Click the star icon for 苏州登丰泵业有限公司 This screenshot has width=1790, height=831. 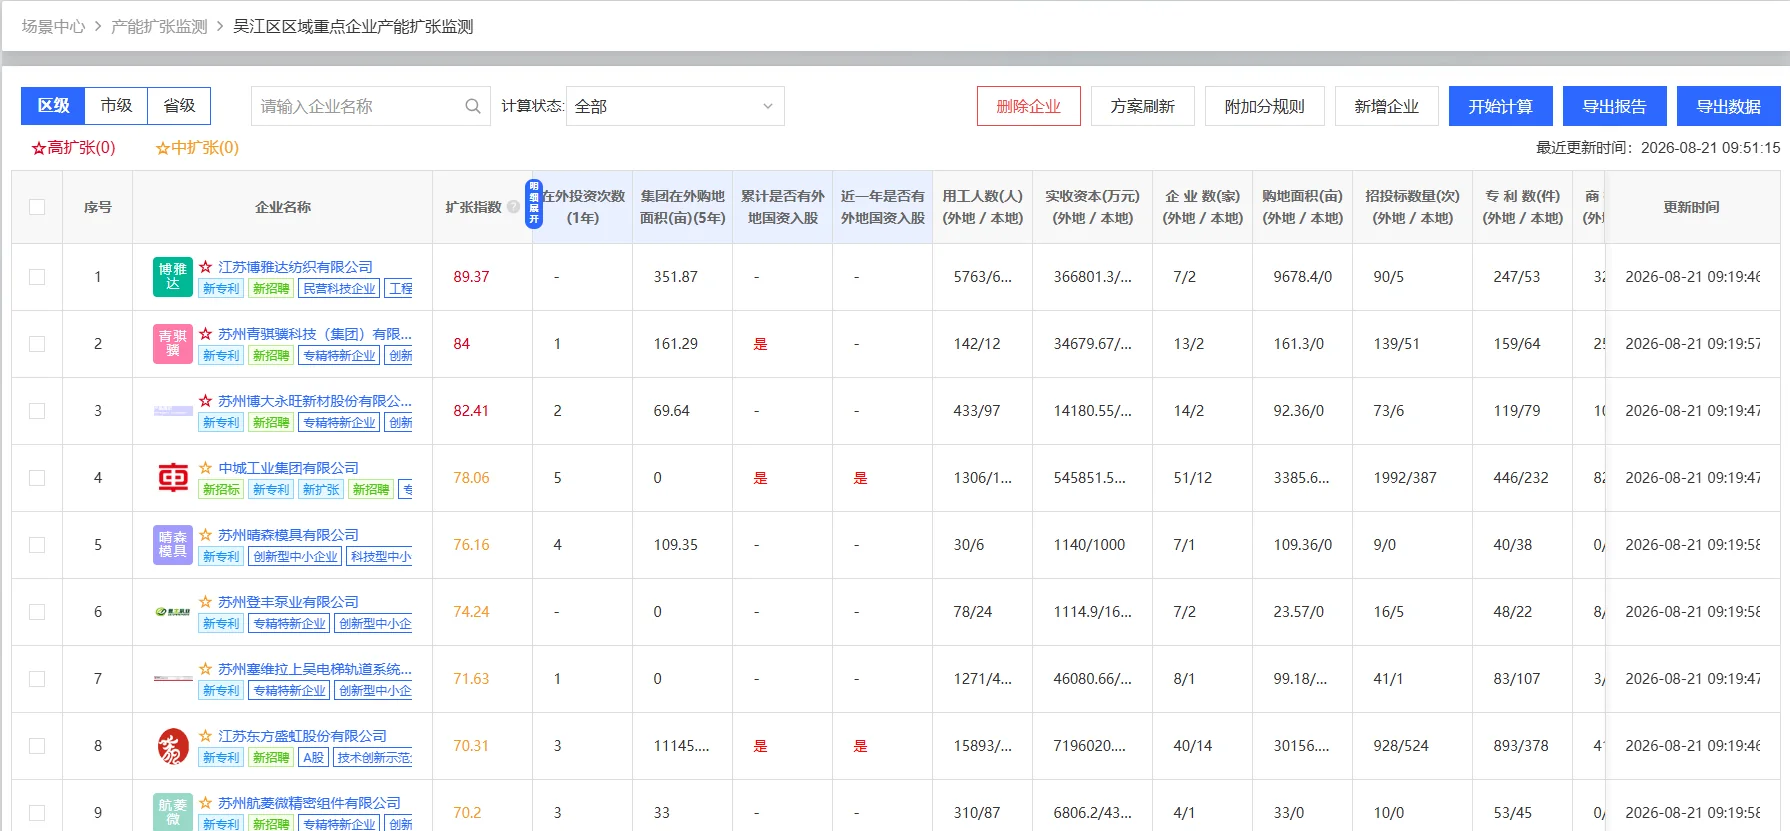tap(205, 602)
